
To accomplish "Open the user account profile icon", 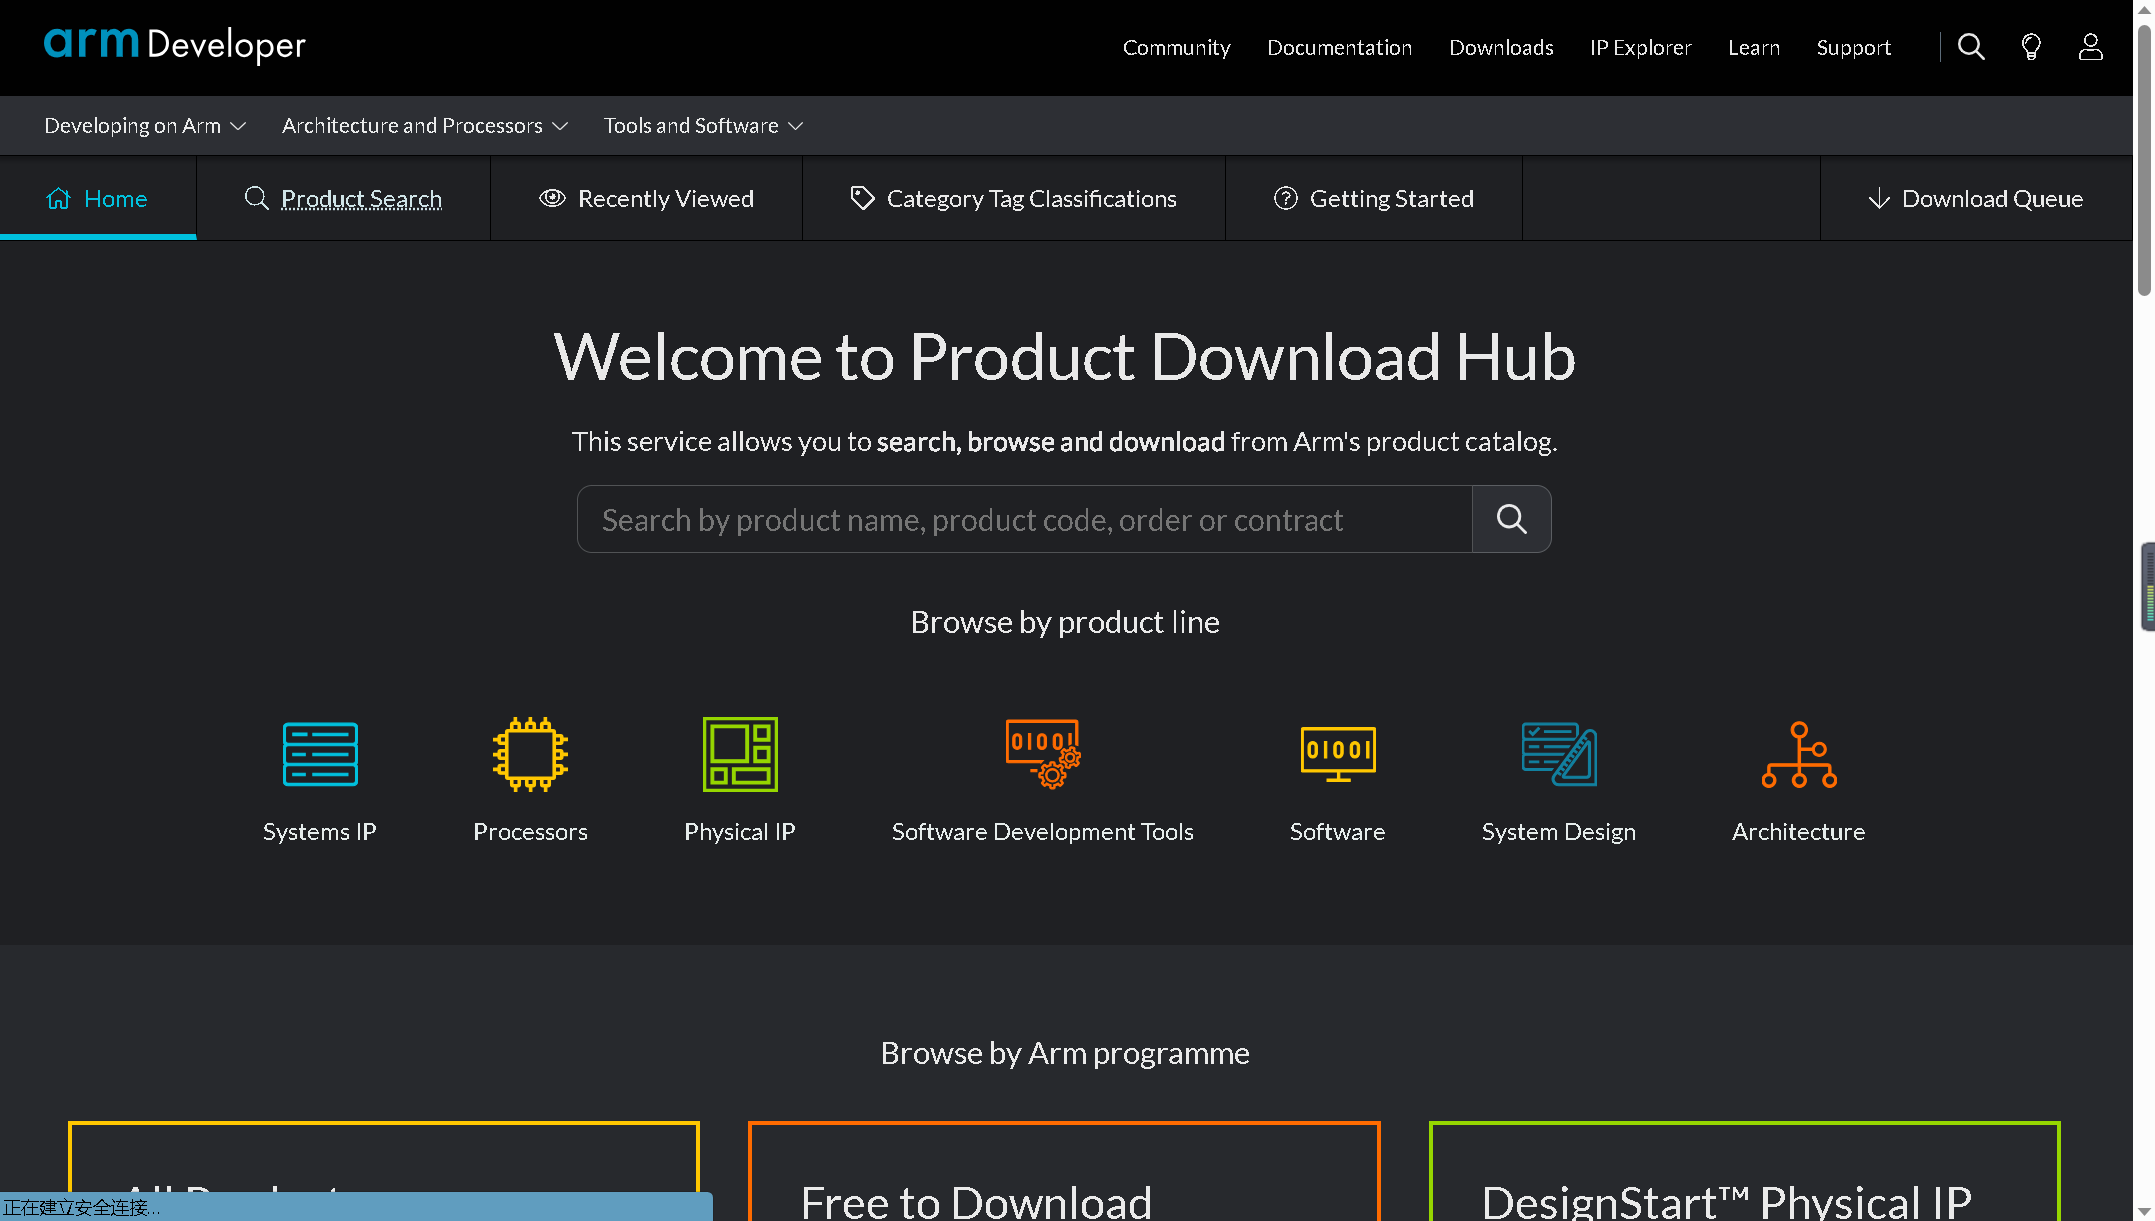I will [2090, 47].
